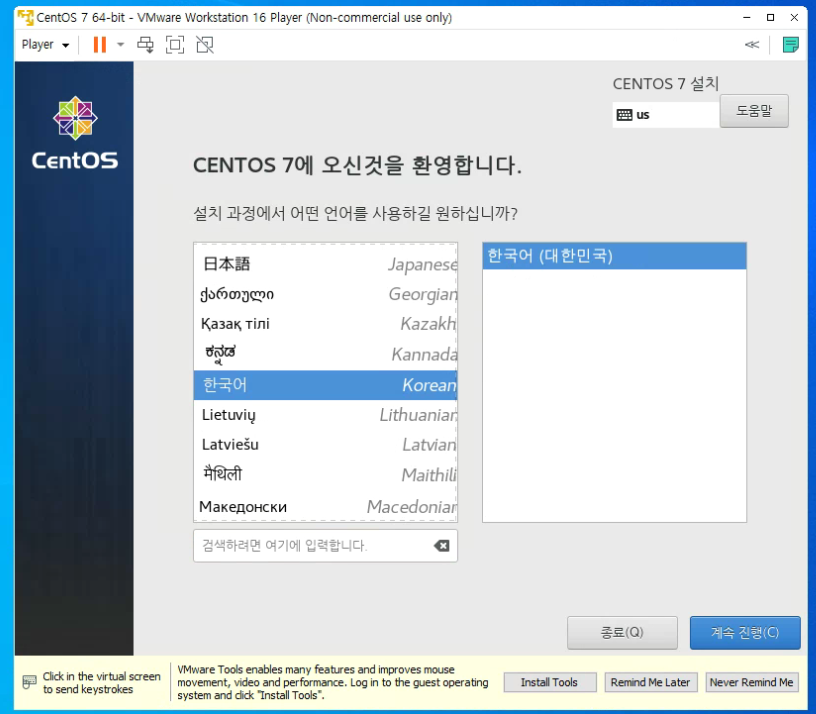Click the CentOS logo in sidebar
Screen dimensions: 816x714
(75, 133)
